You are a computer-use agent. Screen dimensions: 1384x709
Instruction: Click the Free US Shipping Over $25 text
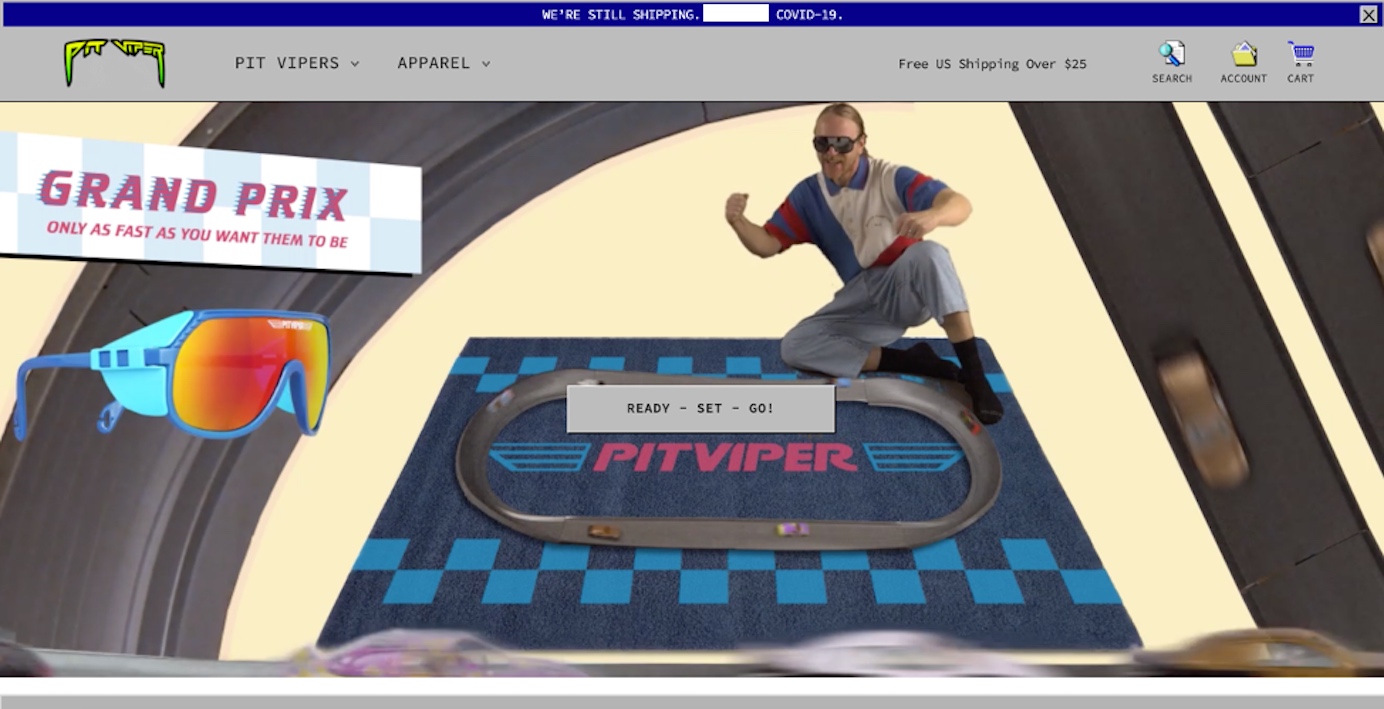pyautogui.click(x=992, y=64)
